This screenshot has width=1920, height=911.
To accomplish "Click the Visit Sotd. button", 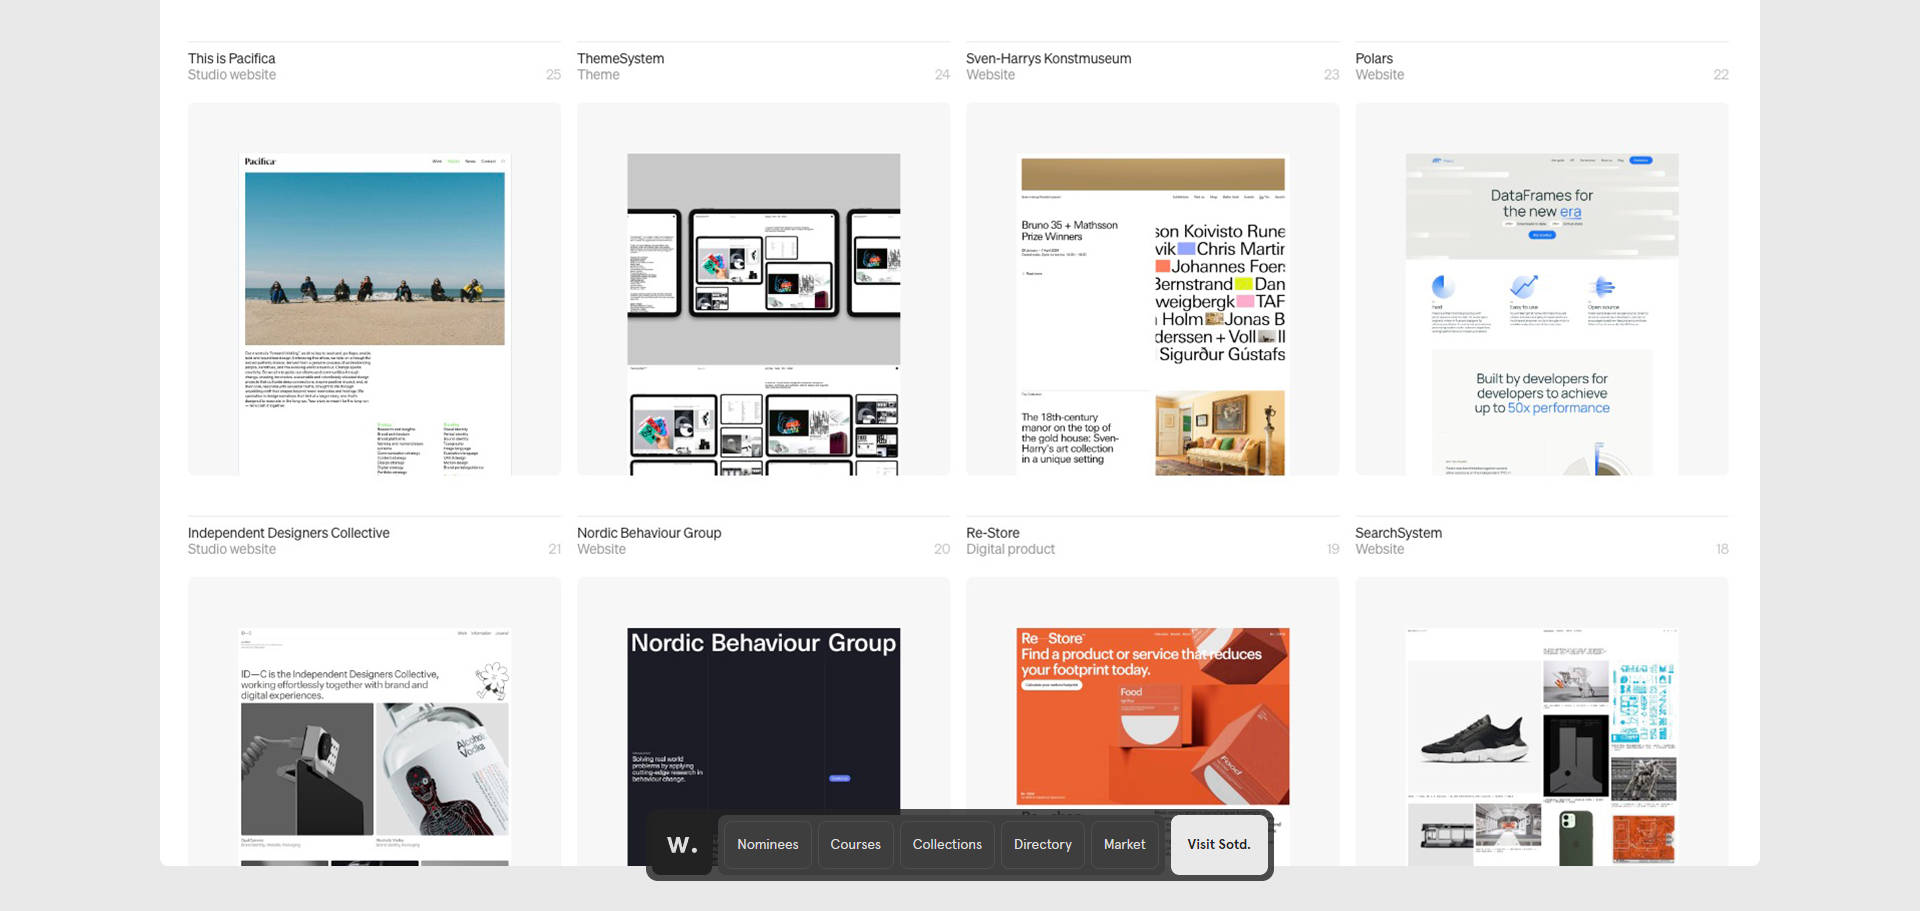I will (1219, 845).
